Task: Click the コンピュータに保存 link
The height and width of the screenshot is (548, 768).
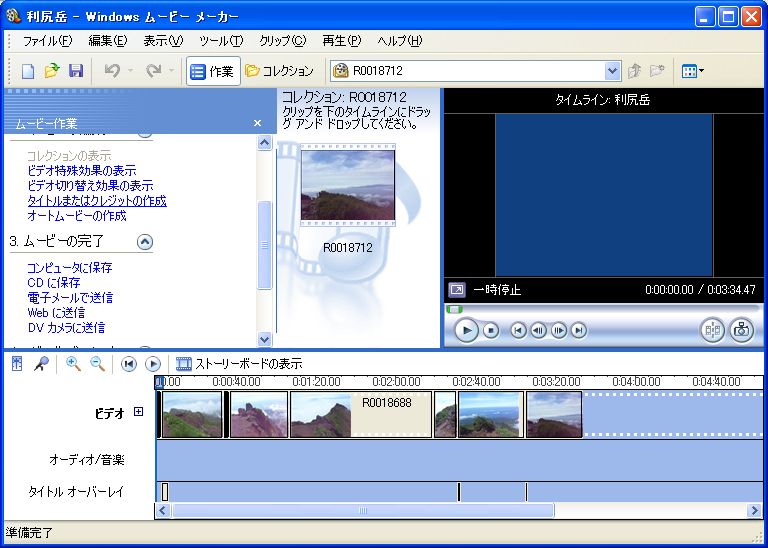Action: [x=69, y=268]
